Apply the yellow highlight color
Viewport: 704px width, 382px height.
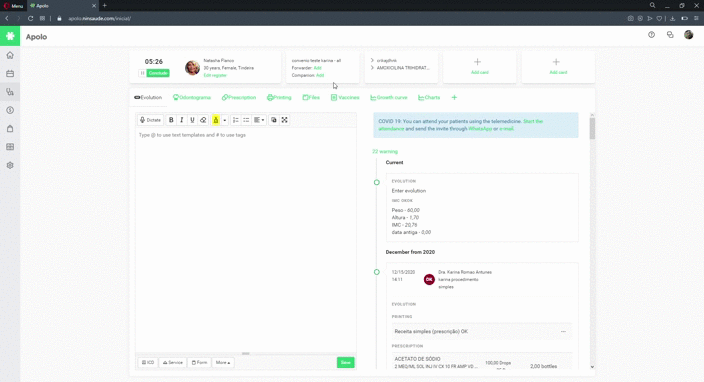click(216, 120)
